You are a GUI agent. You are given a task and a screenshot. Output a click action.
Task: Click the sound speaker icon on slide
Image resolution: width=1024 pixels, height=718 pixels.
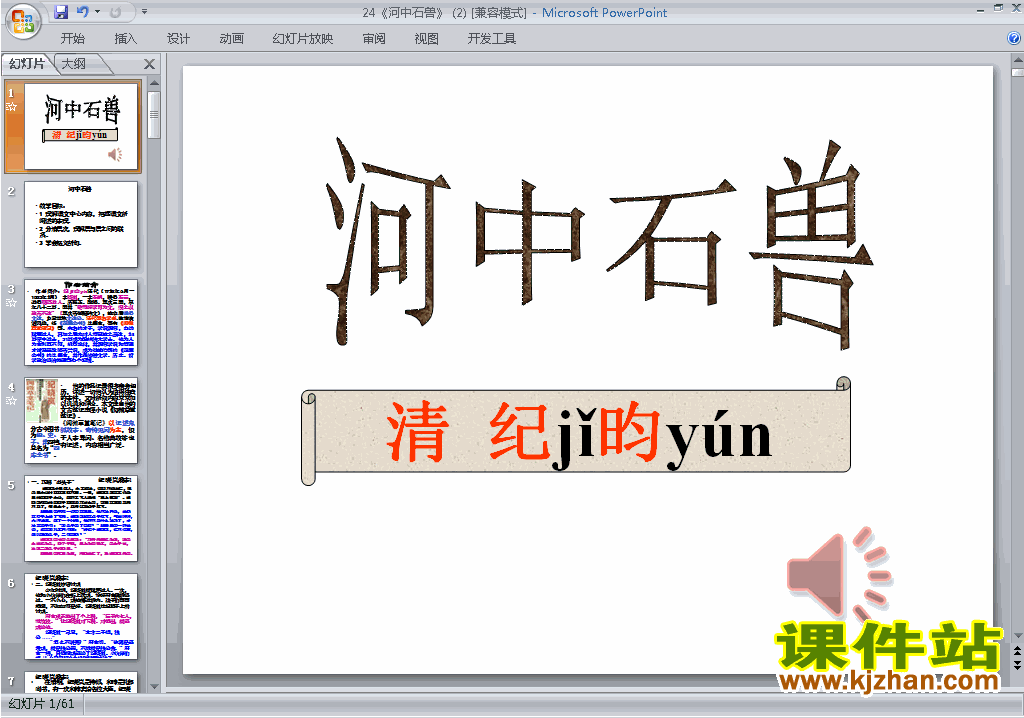point(840,575)
